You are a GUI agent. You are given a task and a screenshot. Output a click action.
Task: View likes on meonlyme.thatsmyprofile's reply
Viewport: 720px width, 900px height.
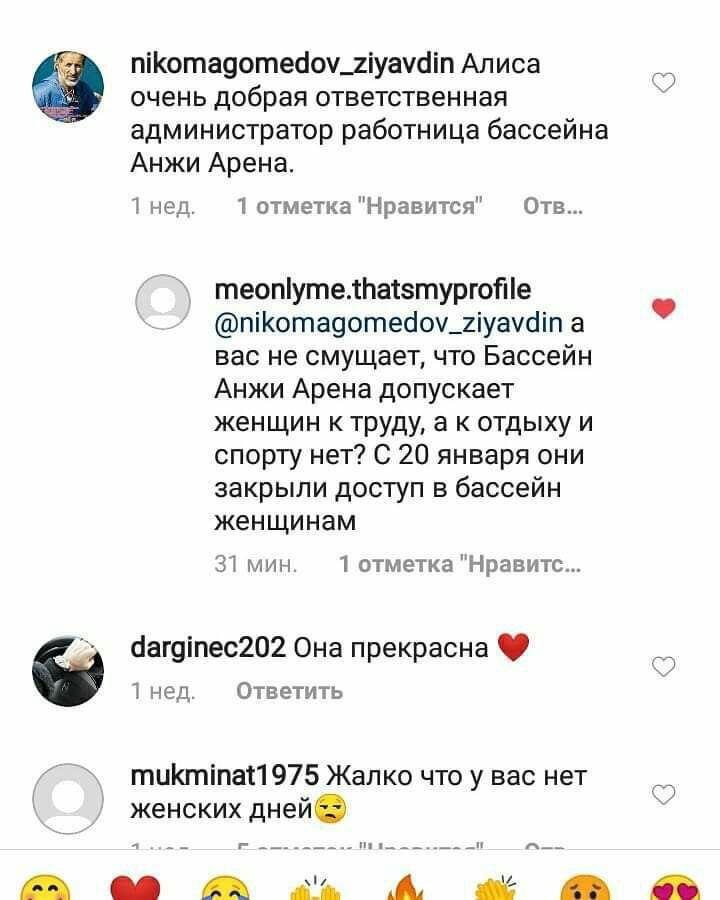460,564
